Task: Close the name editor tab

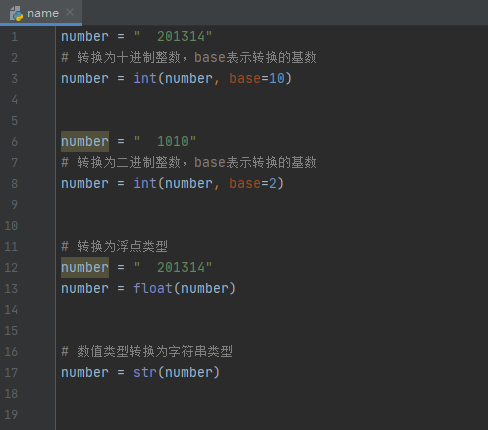Action: 70,12
